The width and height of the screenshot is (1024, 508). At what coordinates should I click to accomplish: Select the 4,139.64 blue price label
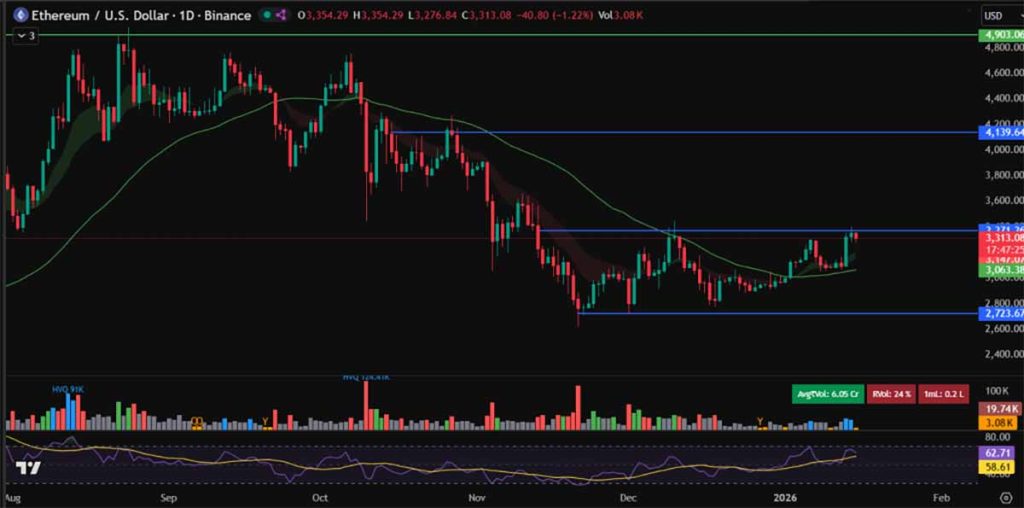(x=1001, y=133)
